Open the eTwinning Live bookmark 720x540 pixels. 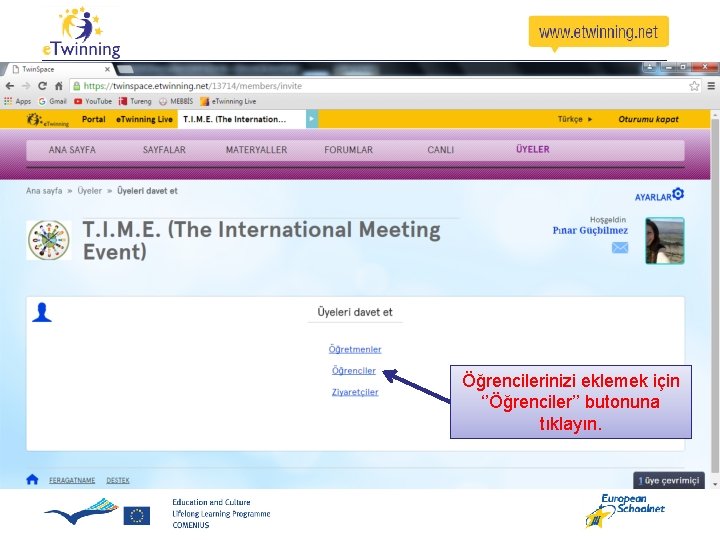[228, 101]
